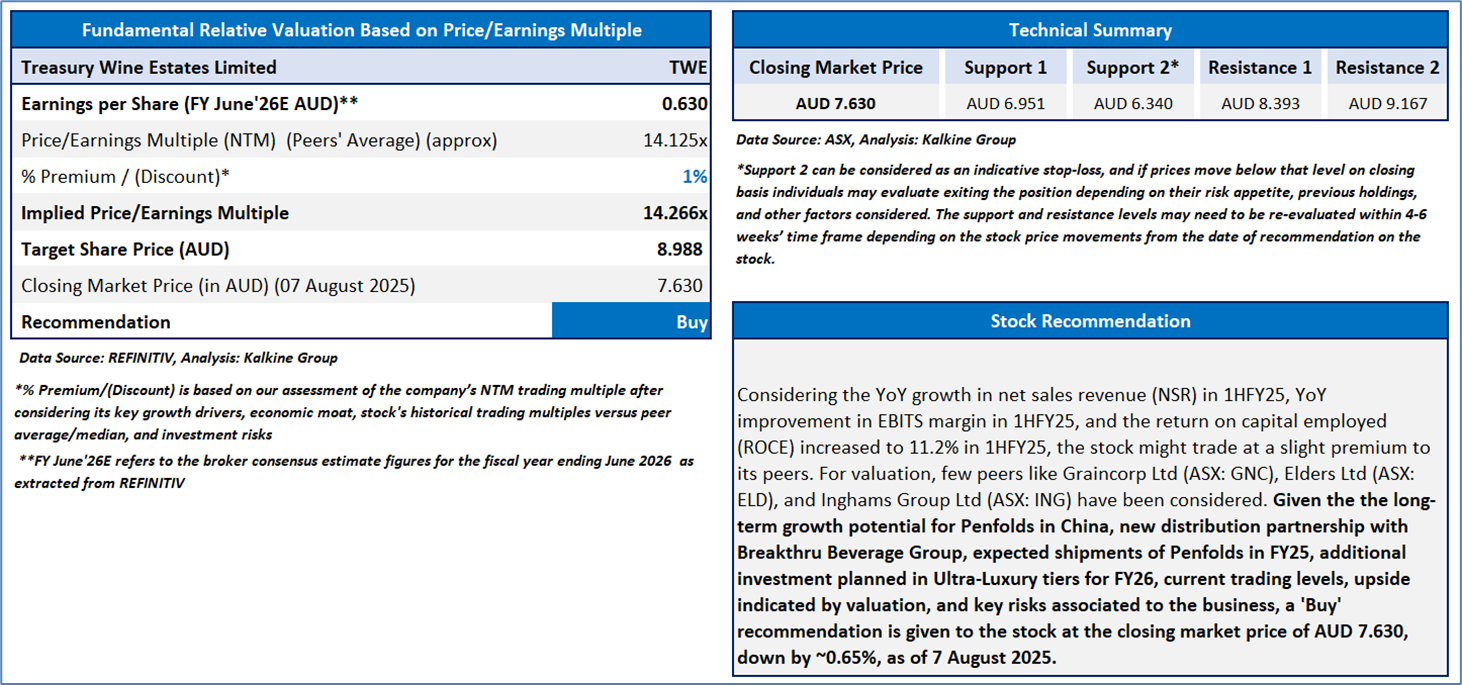Viewport: 1462px width, 685px height.
Task: Select the 14.266x implied multiple value
Action: click(675, 213)
